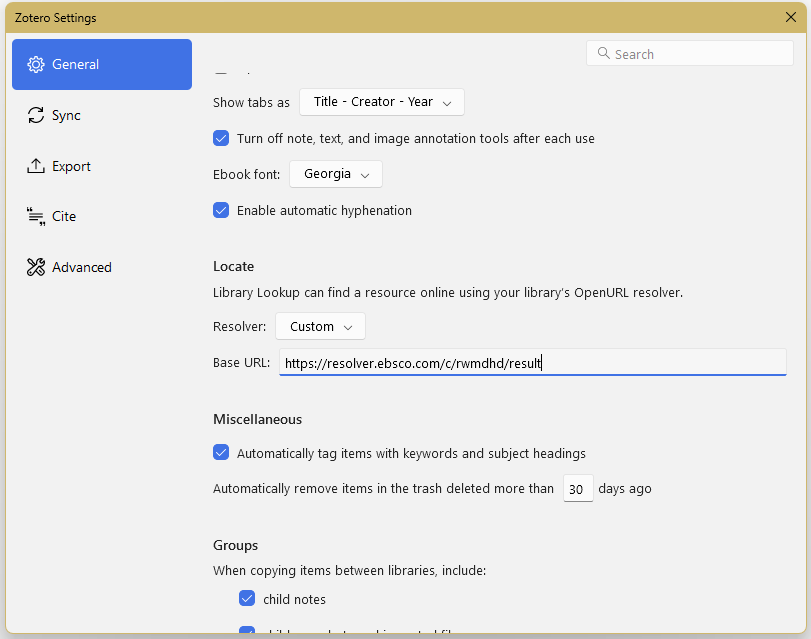The width and height of the screenshot is (811, 639).
Task: Select the Export settings pane
Action: tap(68, 166)
